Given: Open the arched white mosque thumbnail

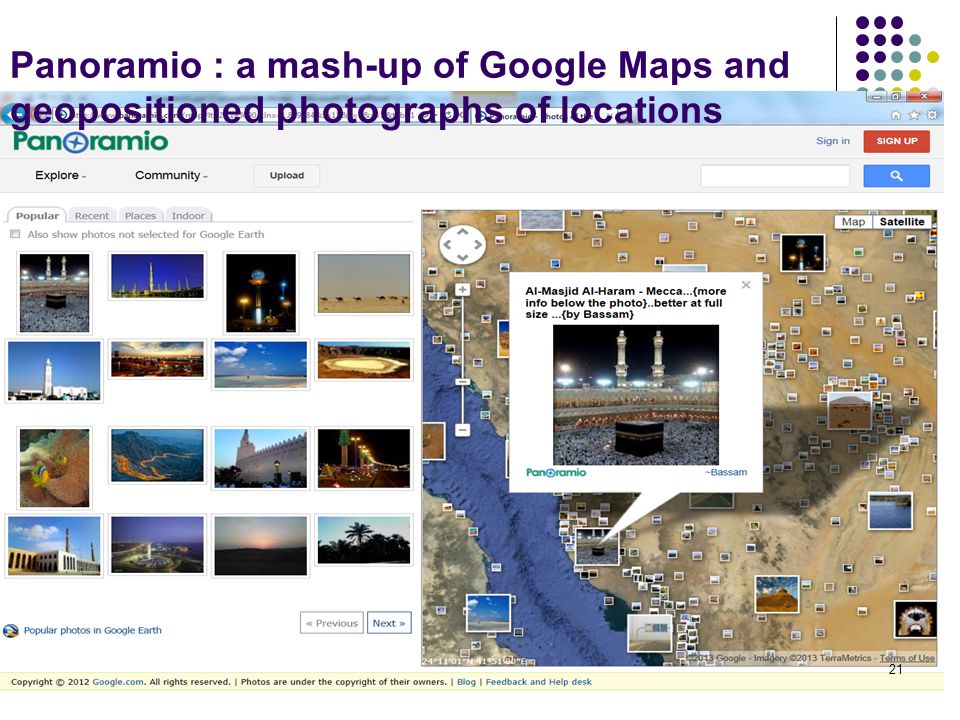Looking at the screenshot, I should [x=54, y=546].
